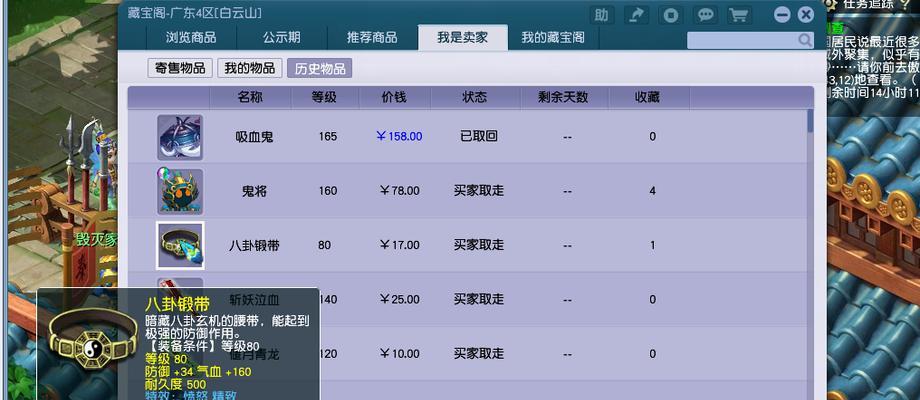
Task: Click the search magnifier icon
Action: pos(804,40)
